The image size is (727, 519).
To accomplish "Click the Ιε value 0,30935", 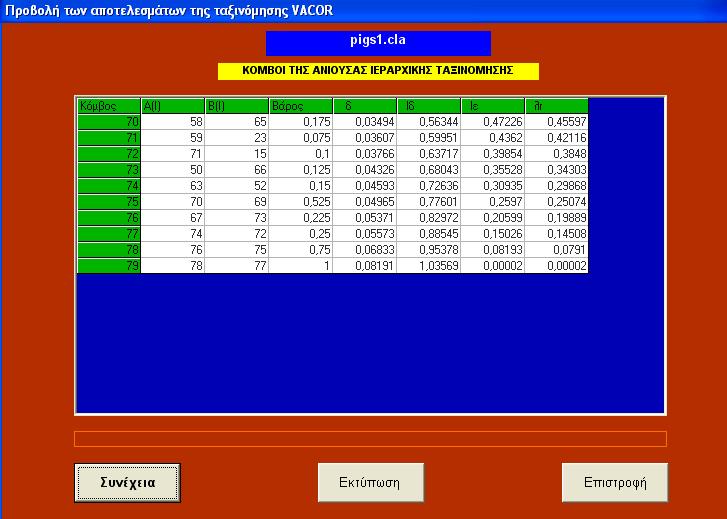I will point(492,186).
